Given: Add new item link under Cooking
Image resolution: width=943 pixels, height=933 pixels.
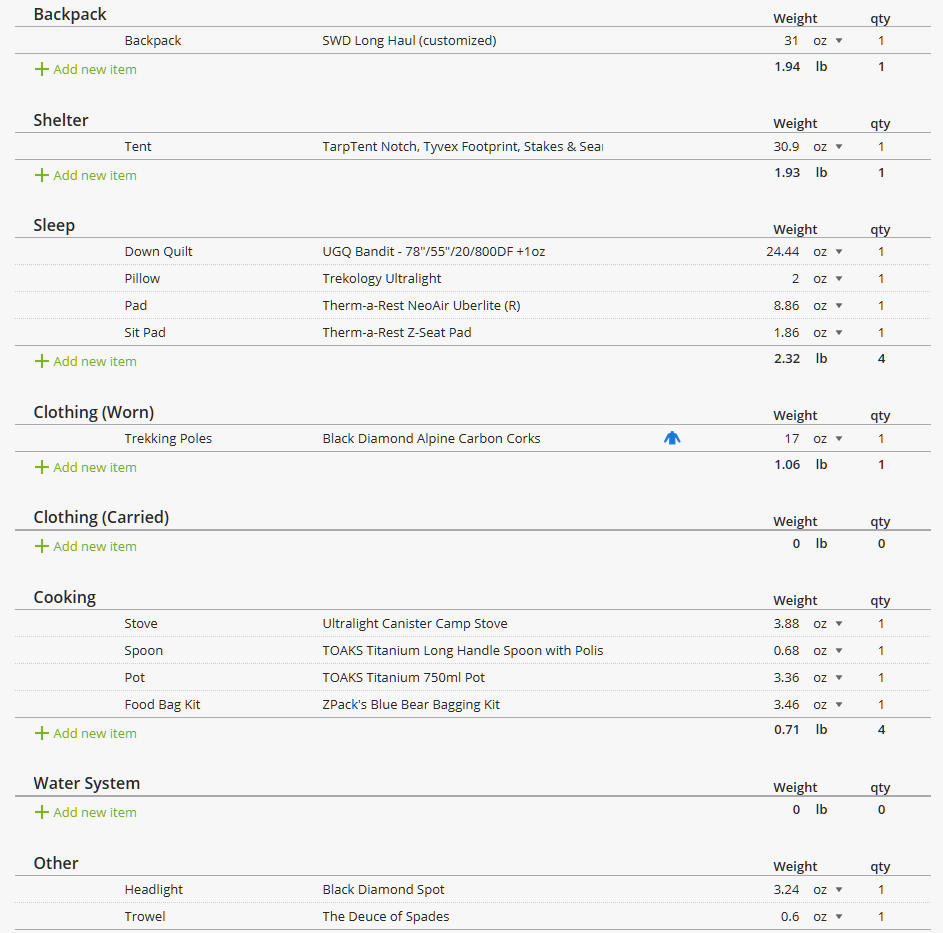Looking at the screenshot, I should (95, 733).
